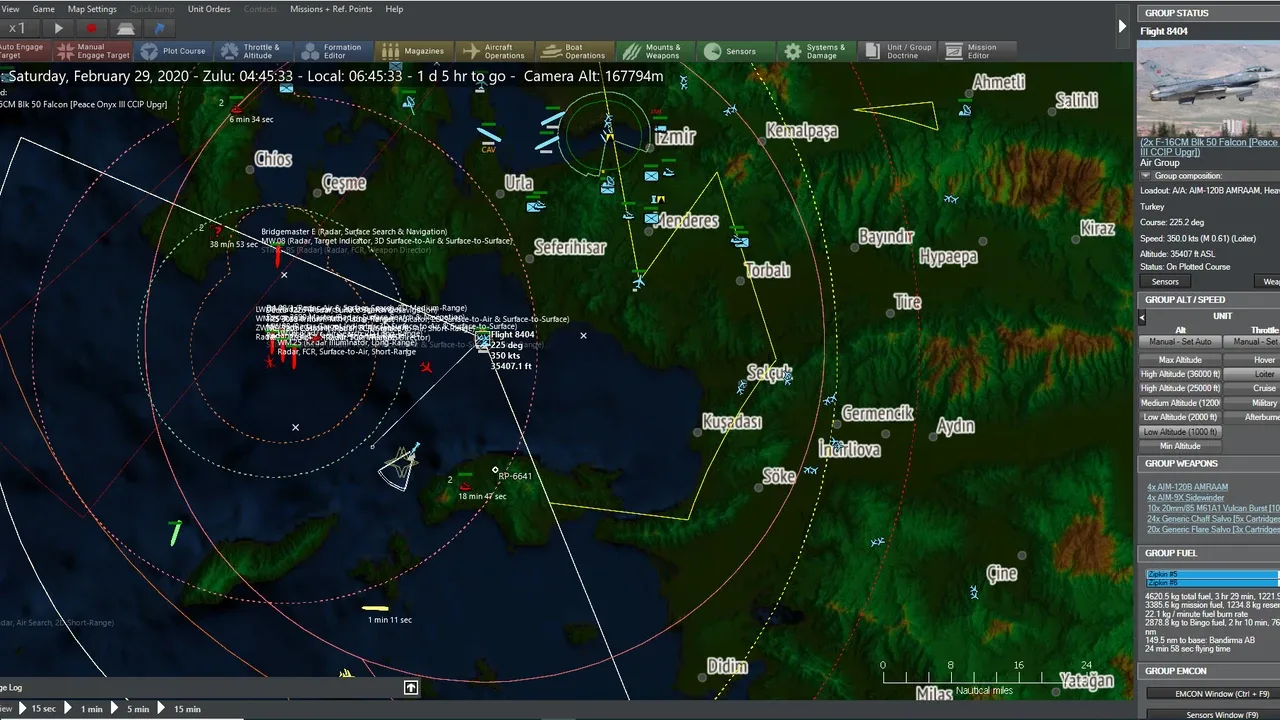Collapse the right side panel arrow
The image size is (1280, 720).
tap(1122, 27)
